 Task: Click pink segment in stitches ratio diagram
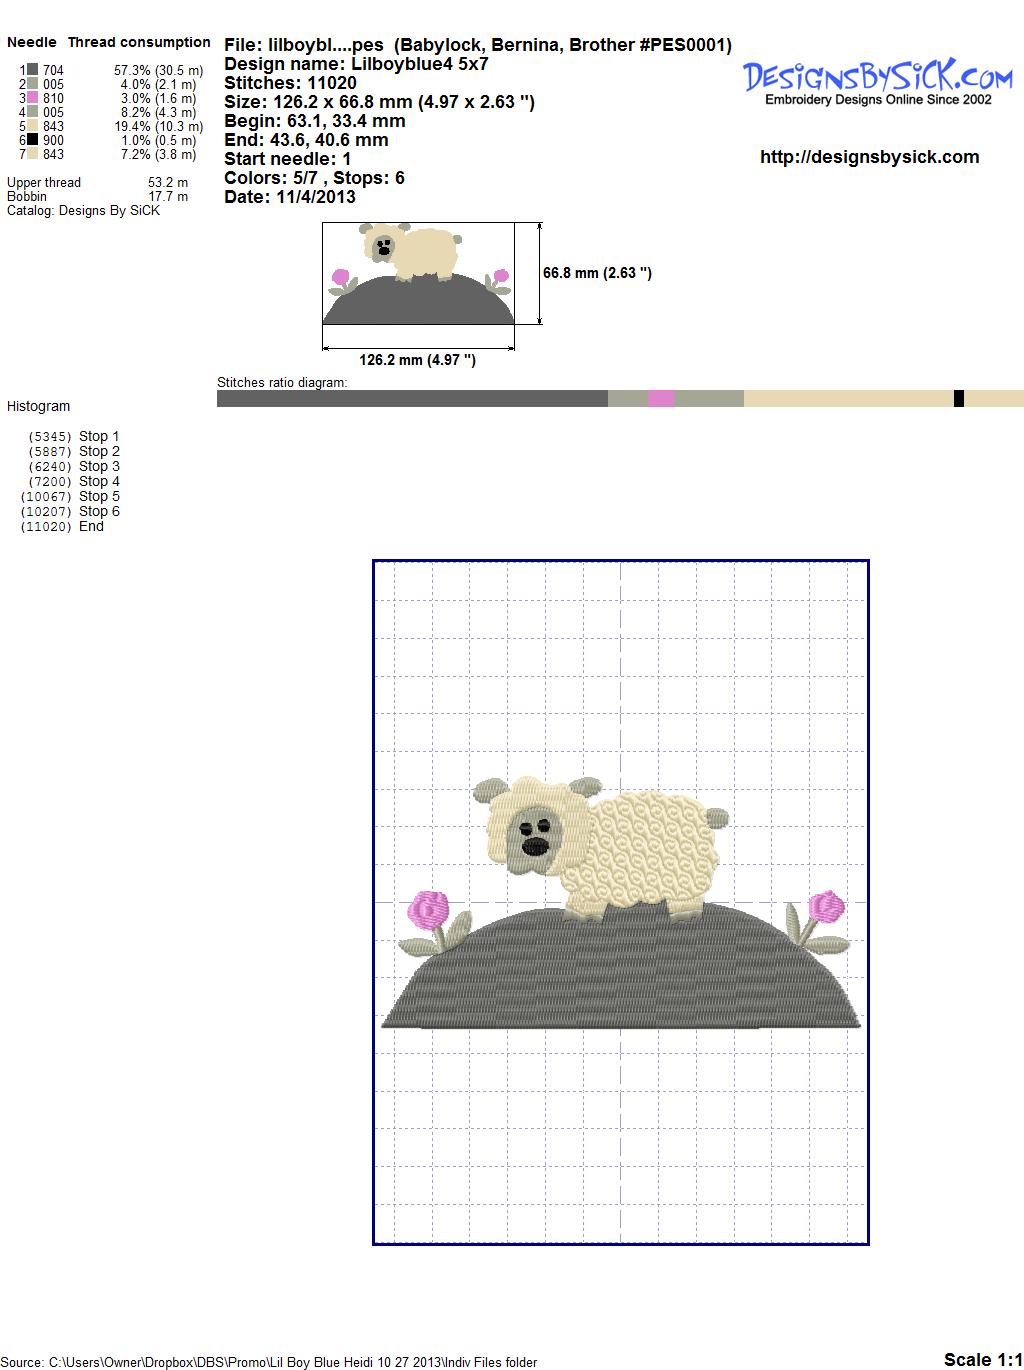click(661, 399)
